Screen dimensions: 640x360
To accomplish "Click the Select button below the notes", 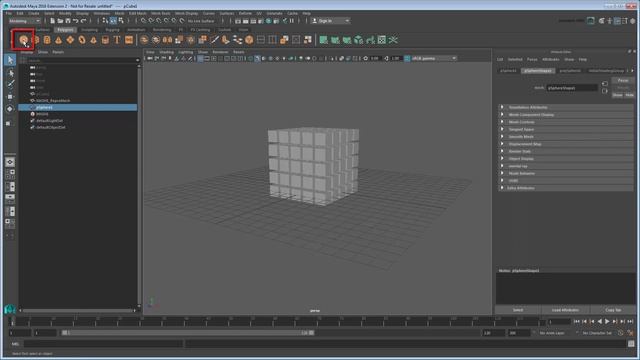I will [x=518, y=310].
